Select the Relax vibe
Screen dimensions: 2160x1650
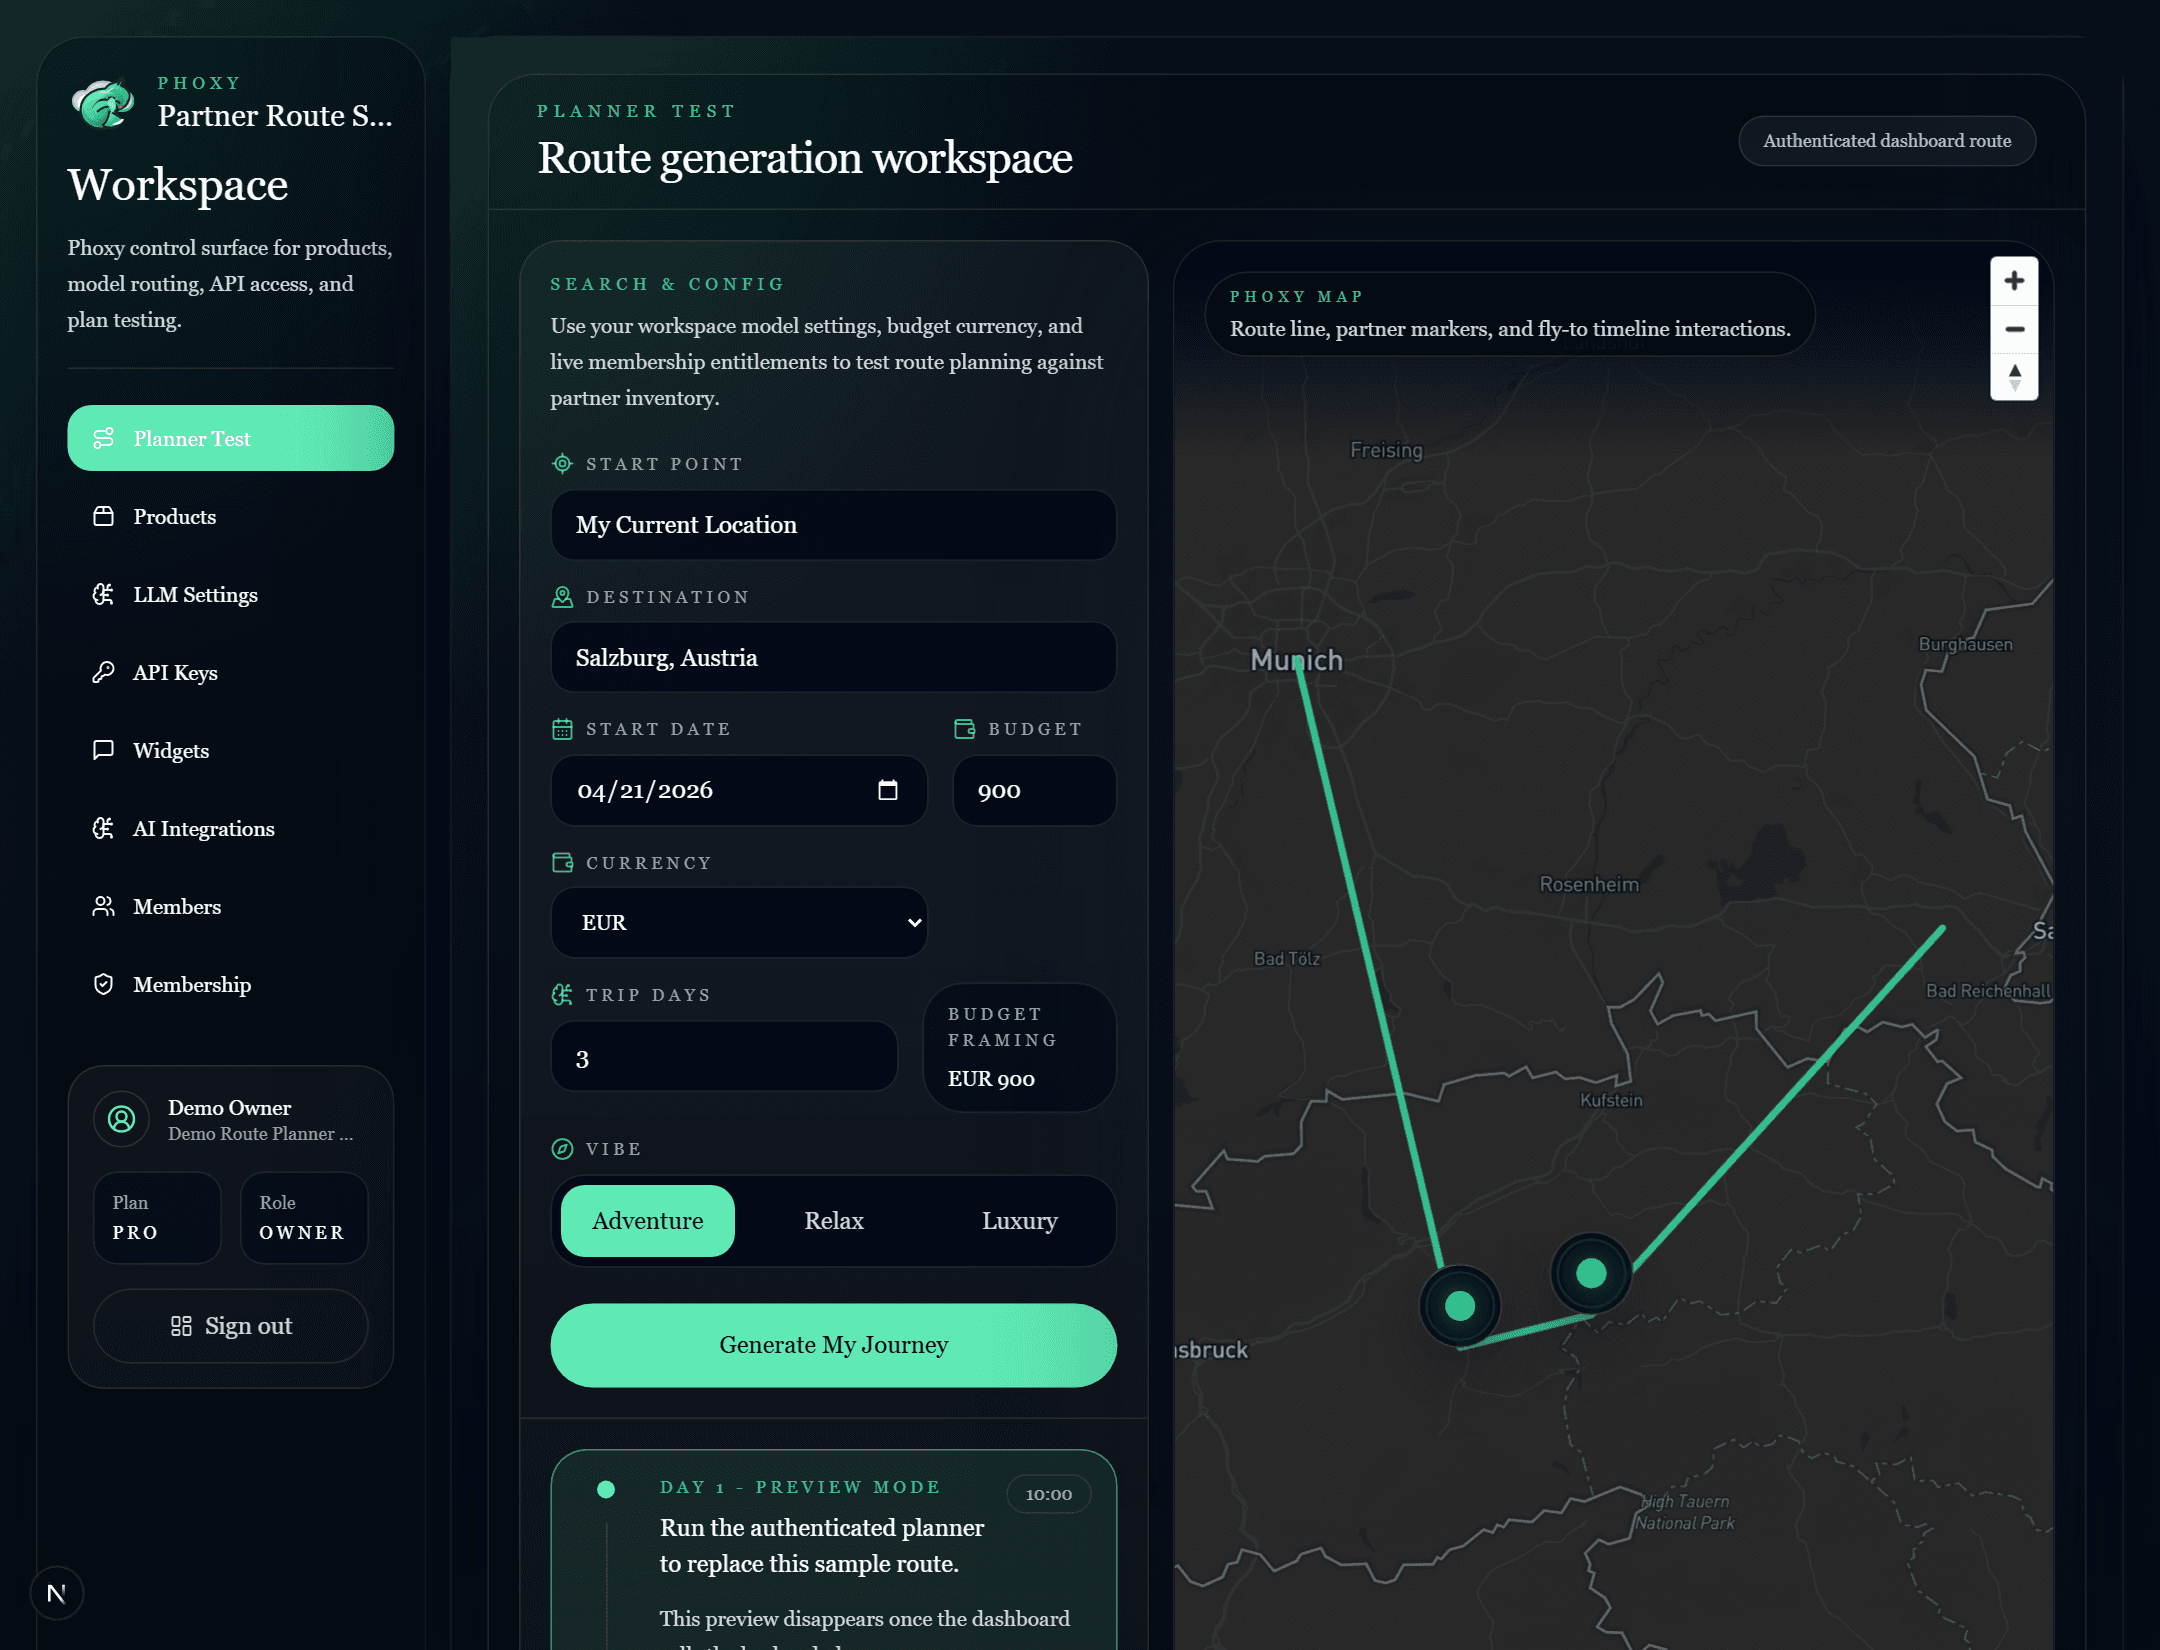click(x=833, y=1221)
